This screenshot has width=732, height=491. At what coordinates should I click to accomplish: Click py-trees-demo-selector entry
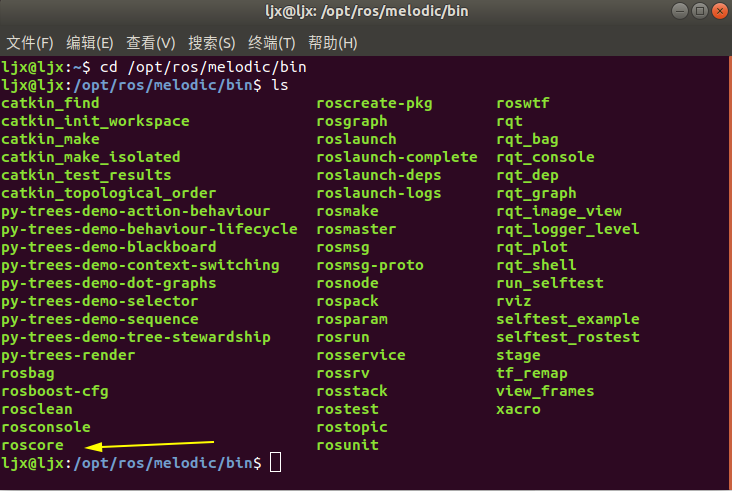[100, 302]
